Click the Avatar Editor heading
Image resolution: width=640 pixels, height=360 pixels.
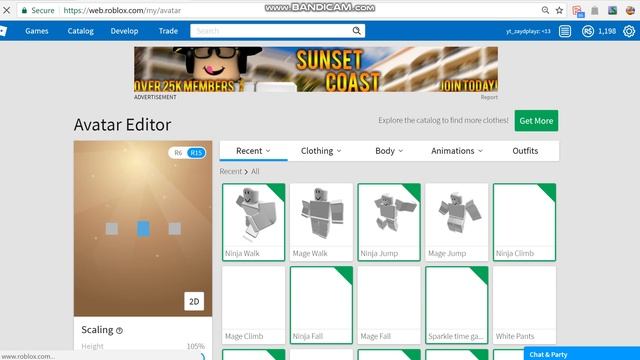122,124
